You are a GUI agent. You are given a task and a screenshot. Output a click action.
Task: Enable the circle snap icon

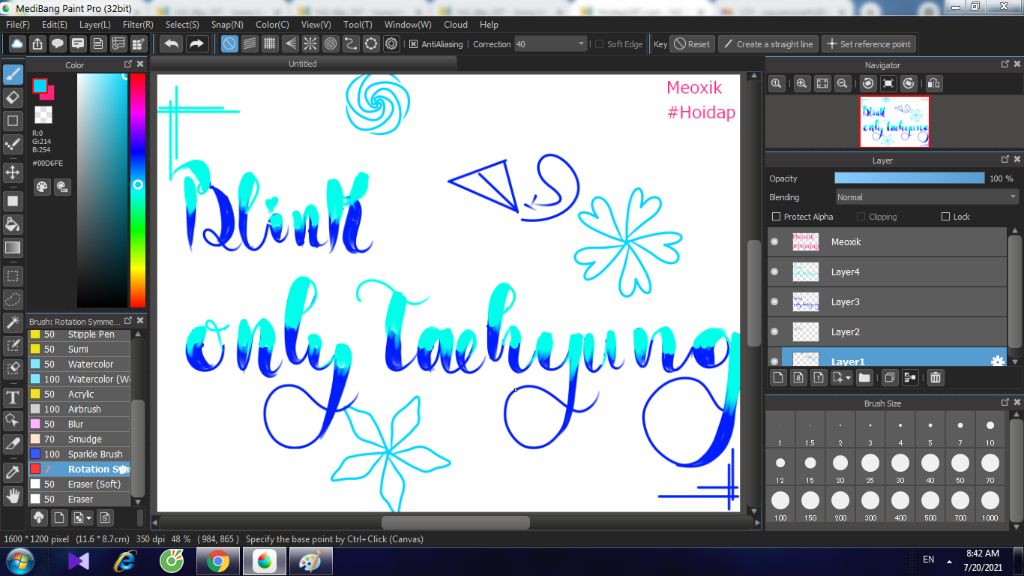[330, 44]
